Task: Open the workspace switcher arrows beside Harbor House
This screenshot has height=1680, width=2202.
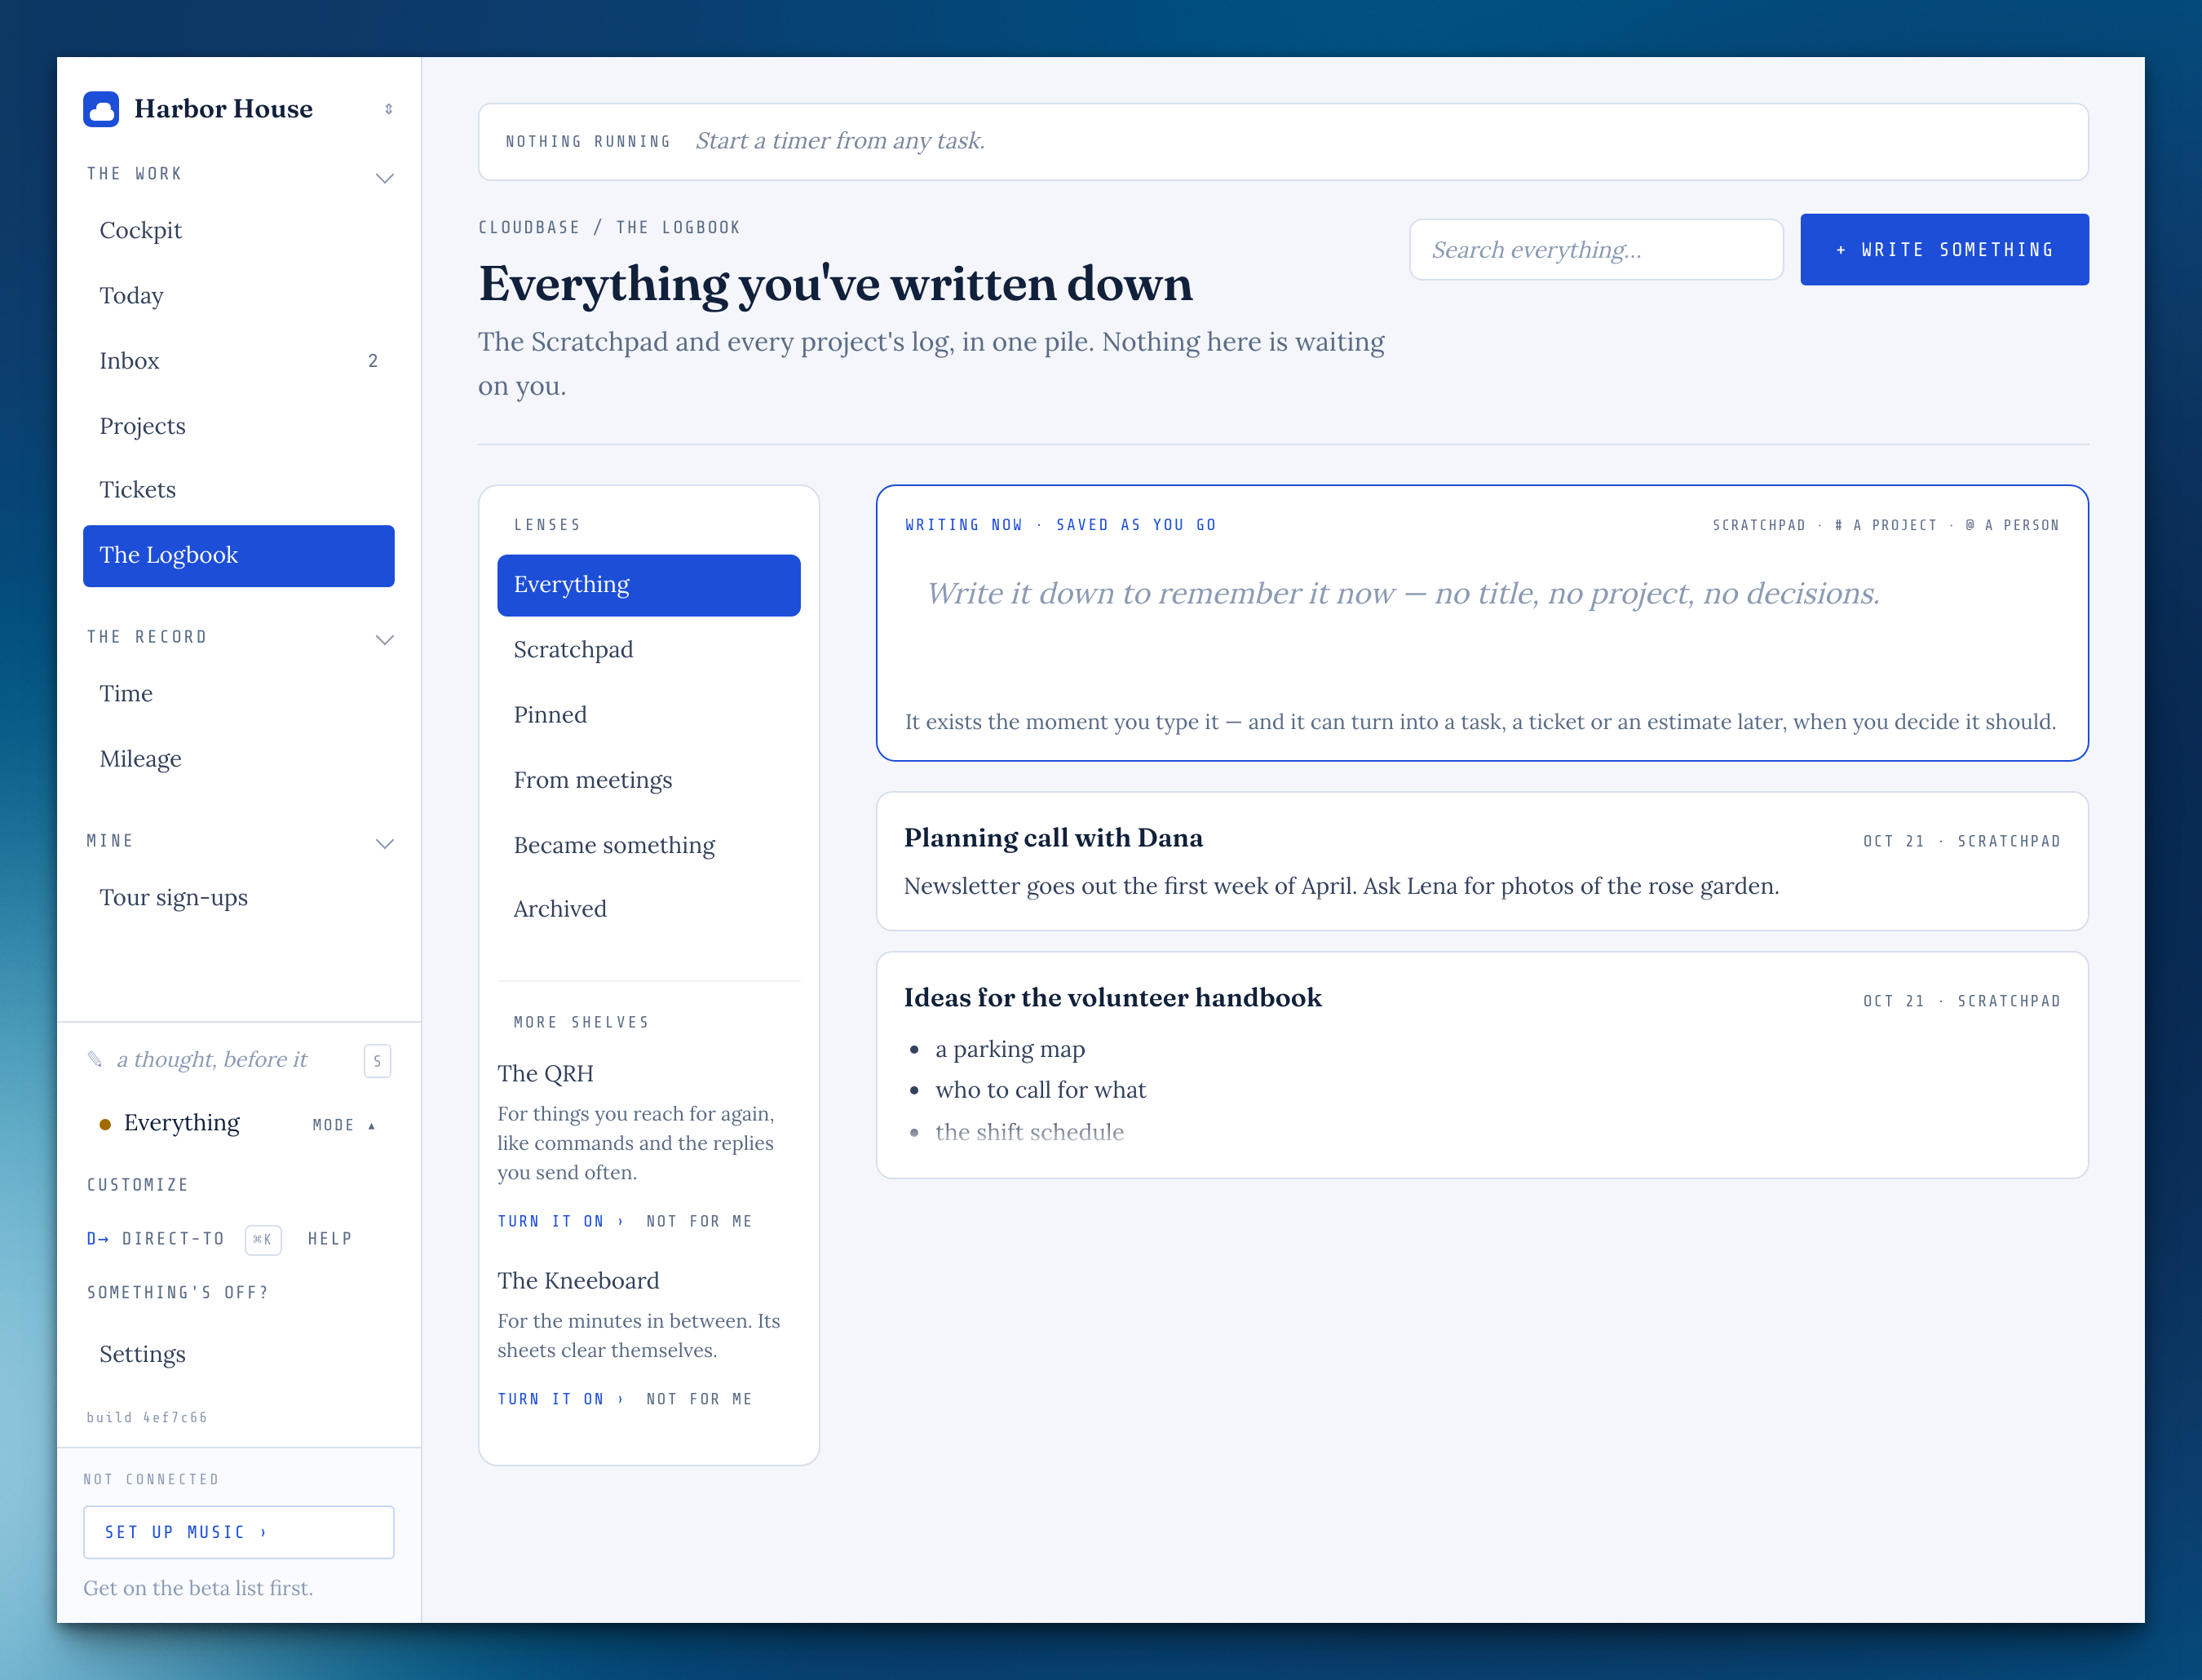Action: pos(389,109)
